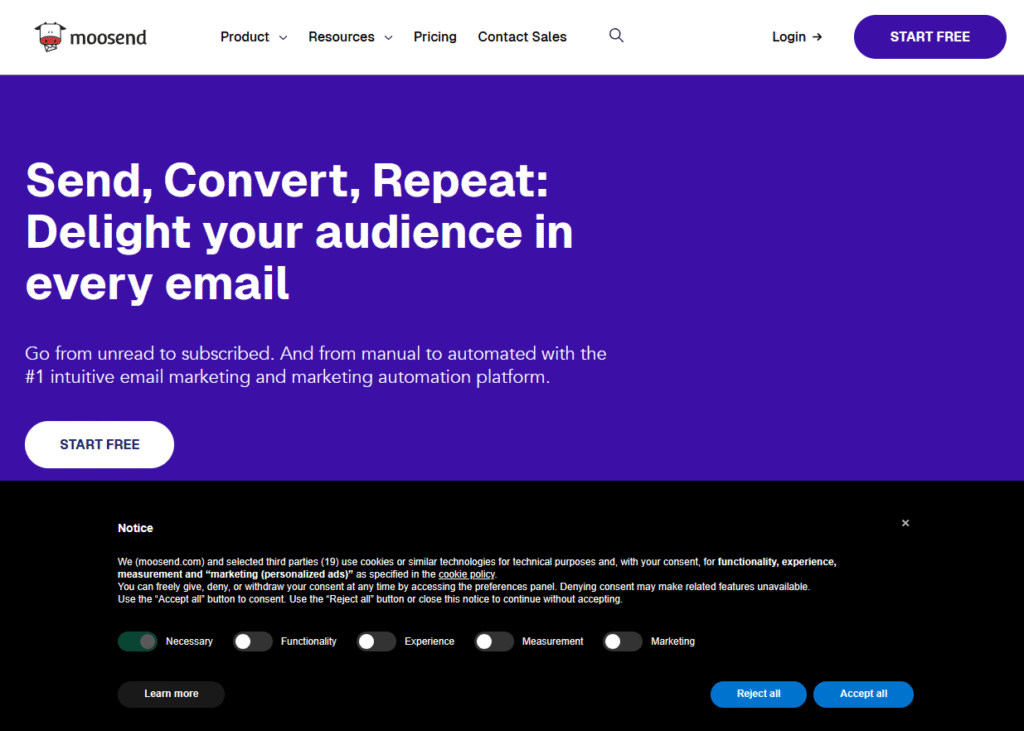Click the white START FREE hero button
This screenshot has width=1024, height=731.
coord(99,444)
